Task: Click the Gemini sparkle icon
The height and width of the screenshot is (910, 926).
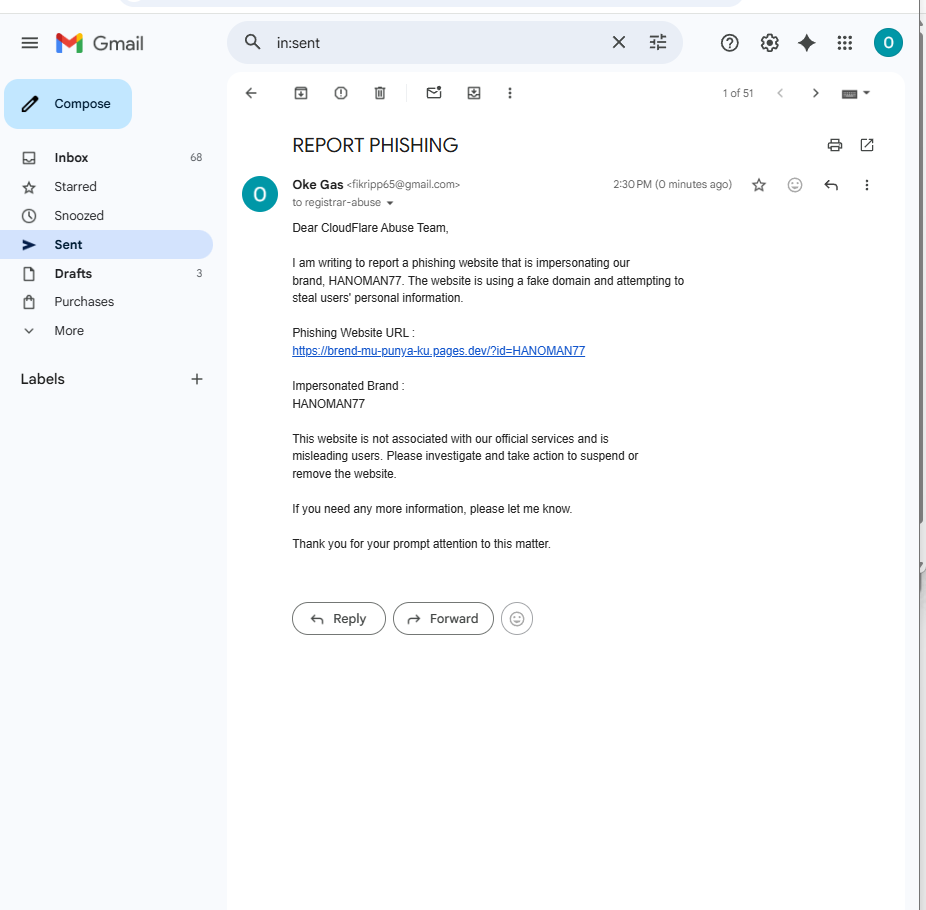Action: click(806, 43)
